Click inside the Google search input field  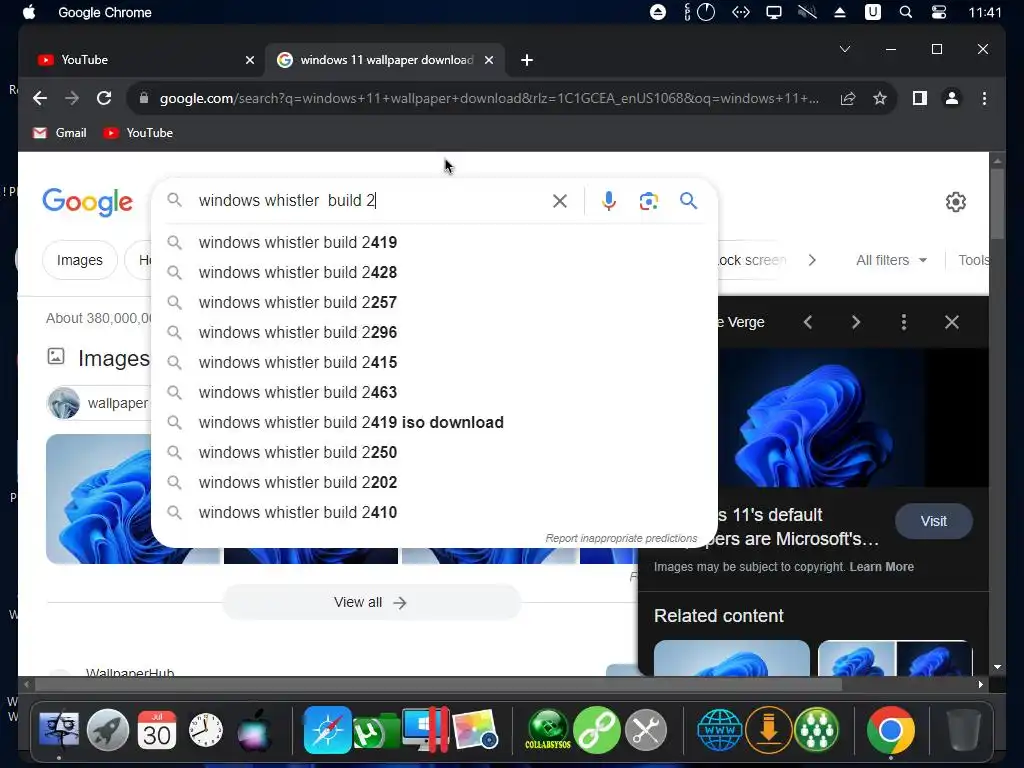coord(369,200)
